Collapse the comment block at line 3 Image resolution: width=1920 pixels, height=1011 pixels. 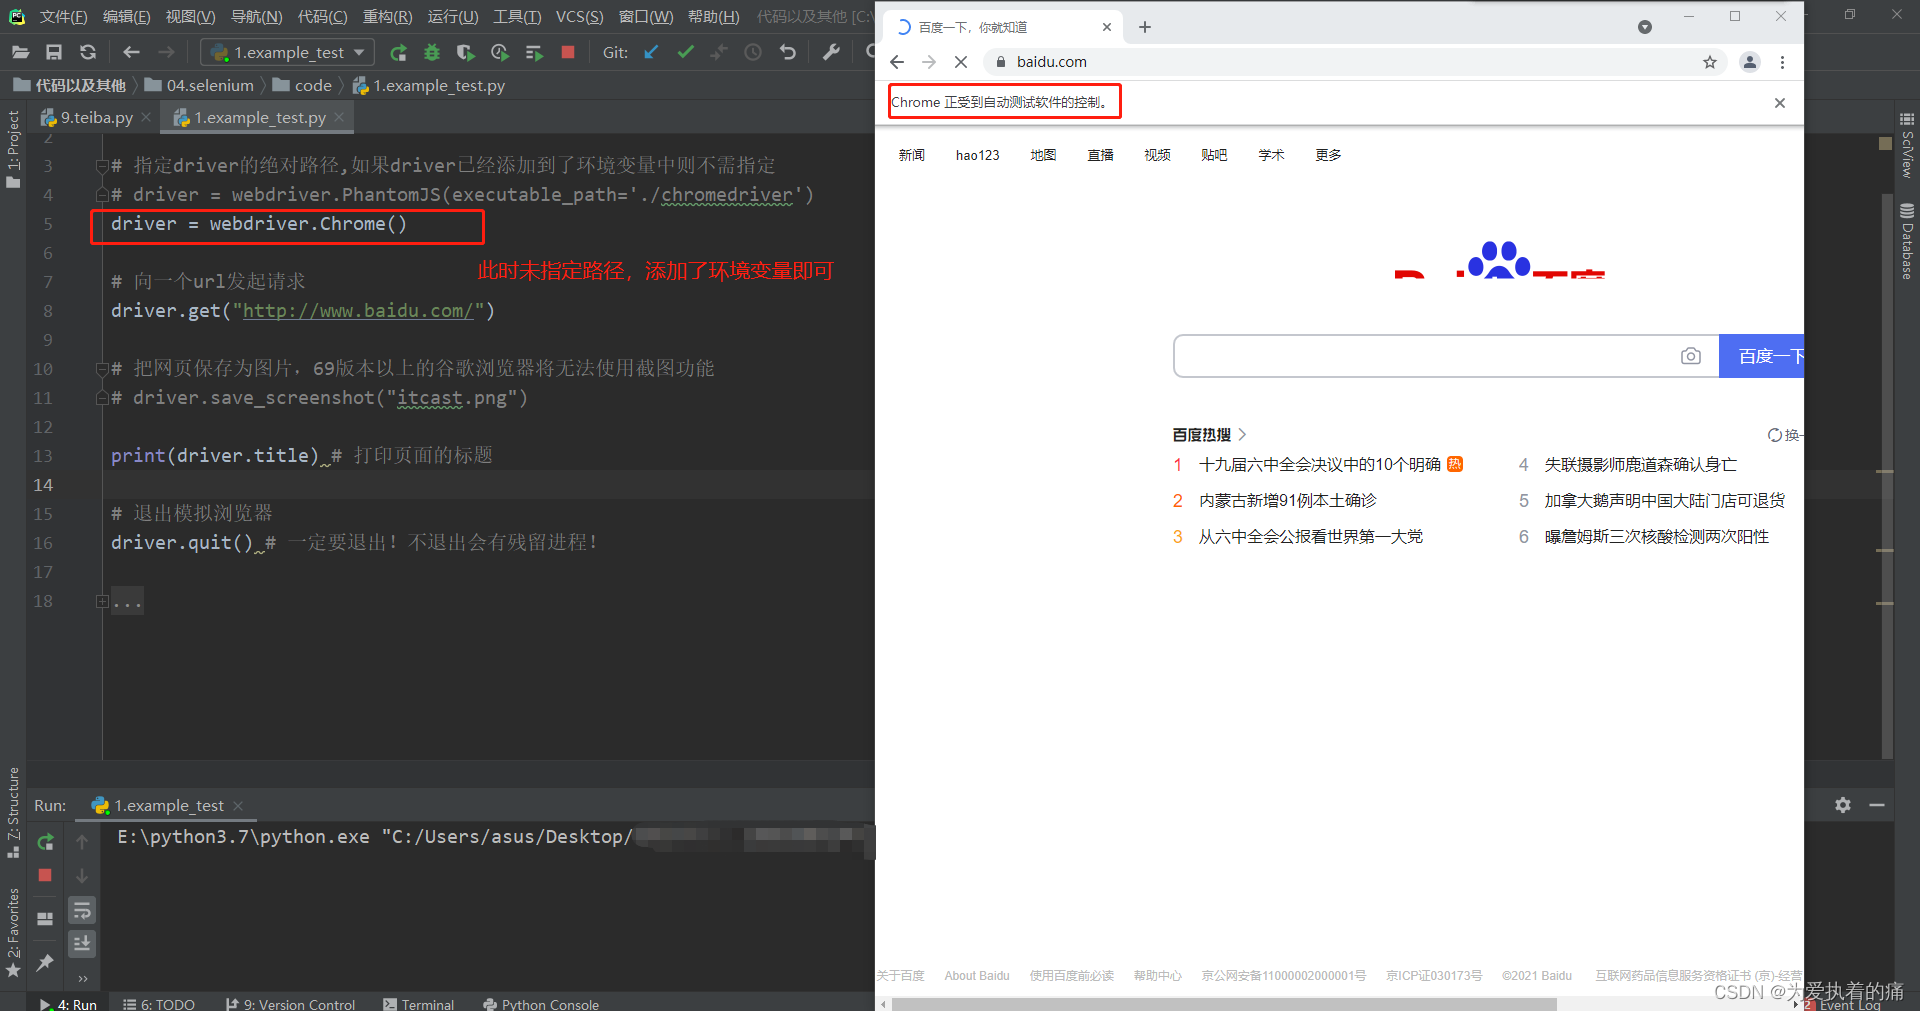tap(102, 165)
